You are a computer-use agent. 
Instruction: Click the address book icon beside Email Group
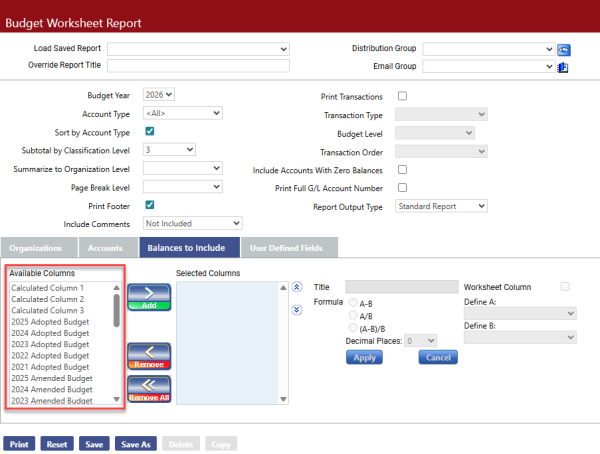564,67
